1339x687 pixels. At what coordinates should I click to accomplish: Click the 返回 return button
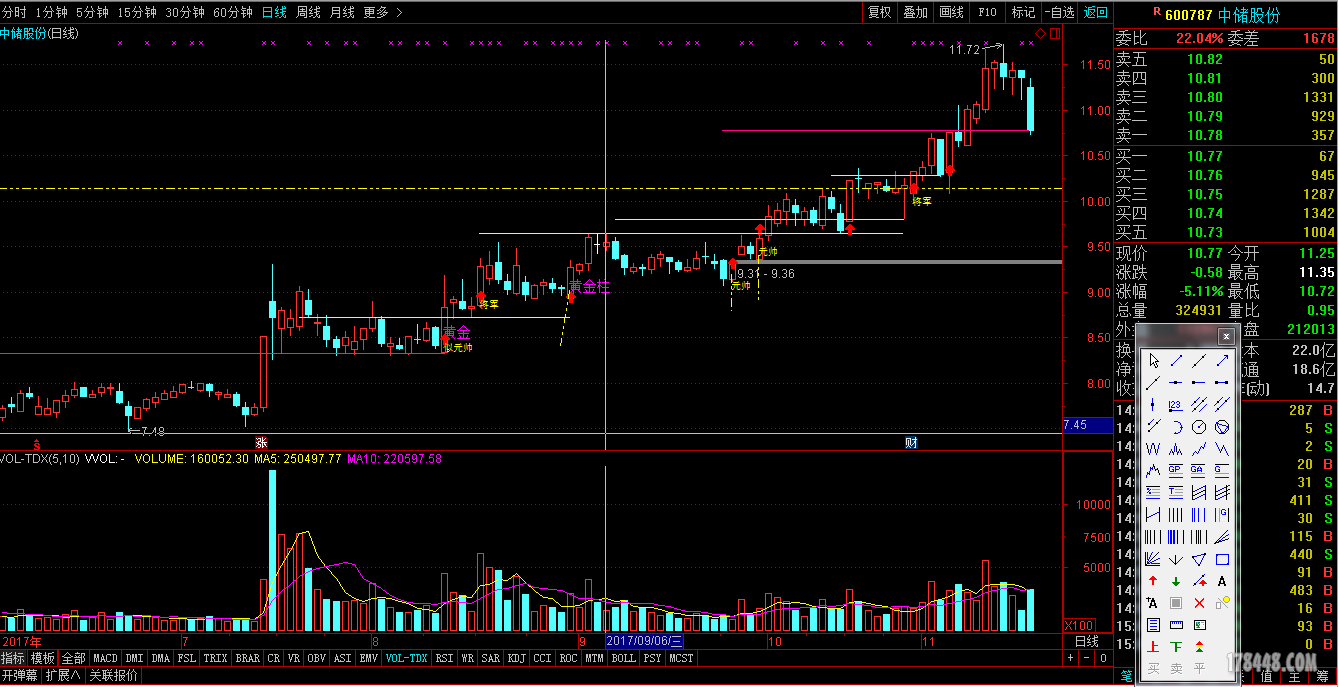tap(1096, 12)
